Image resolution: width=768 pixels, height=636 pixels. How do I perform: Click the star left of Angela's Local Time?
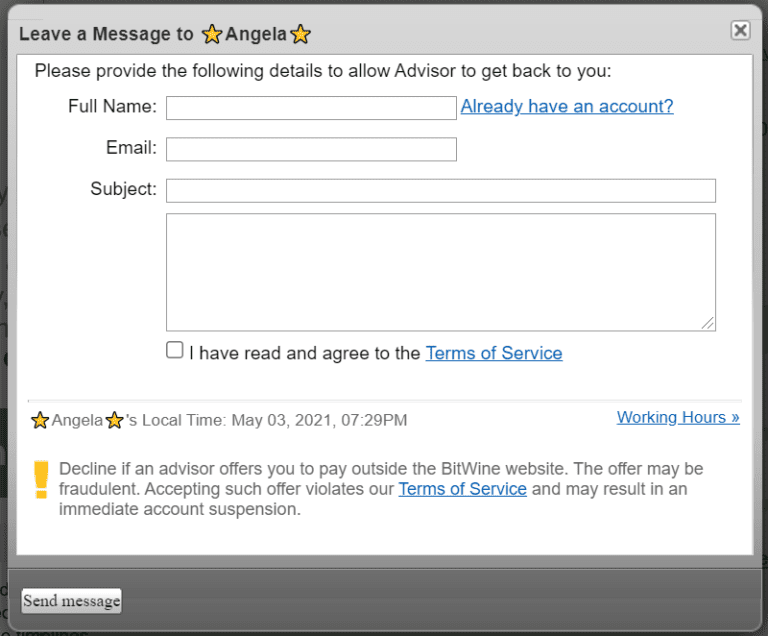pyautogui.click(x=40, y=420)
